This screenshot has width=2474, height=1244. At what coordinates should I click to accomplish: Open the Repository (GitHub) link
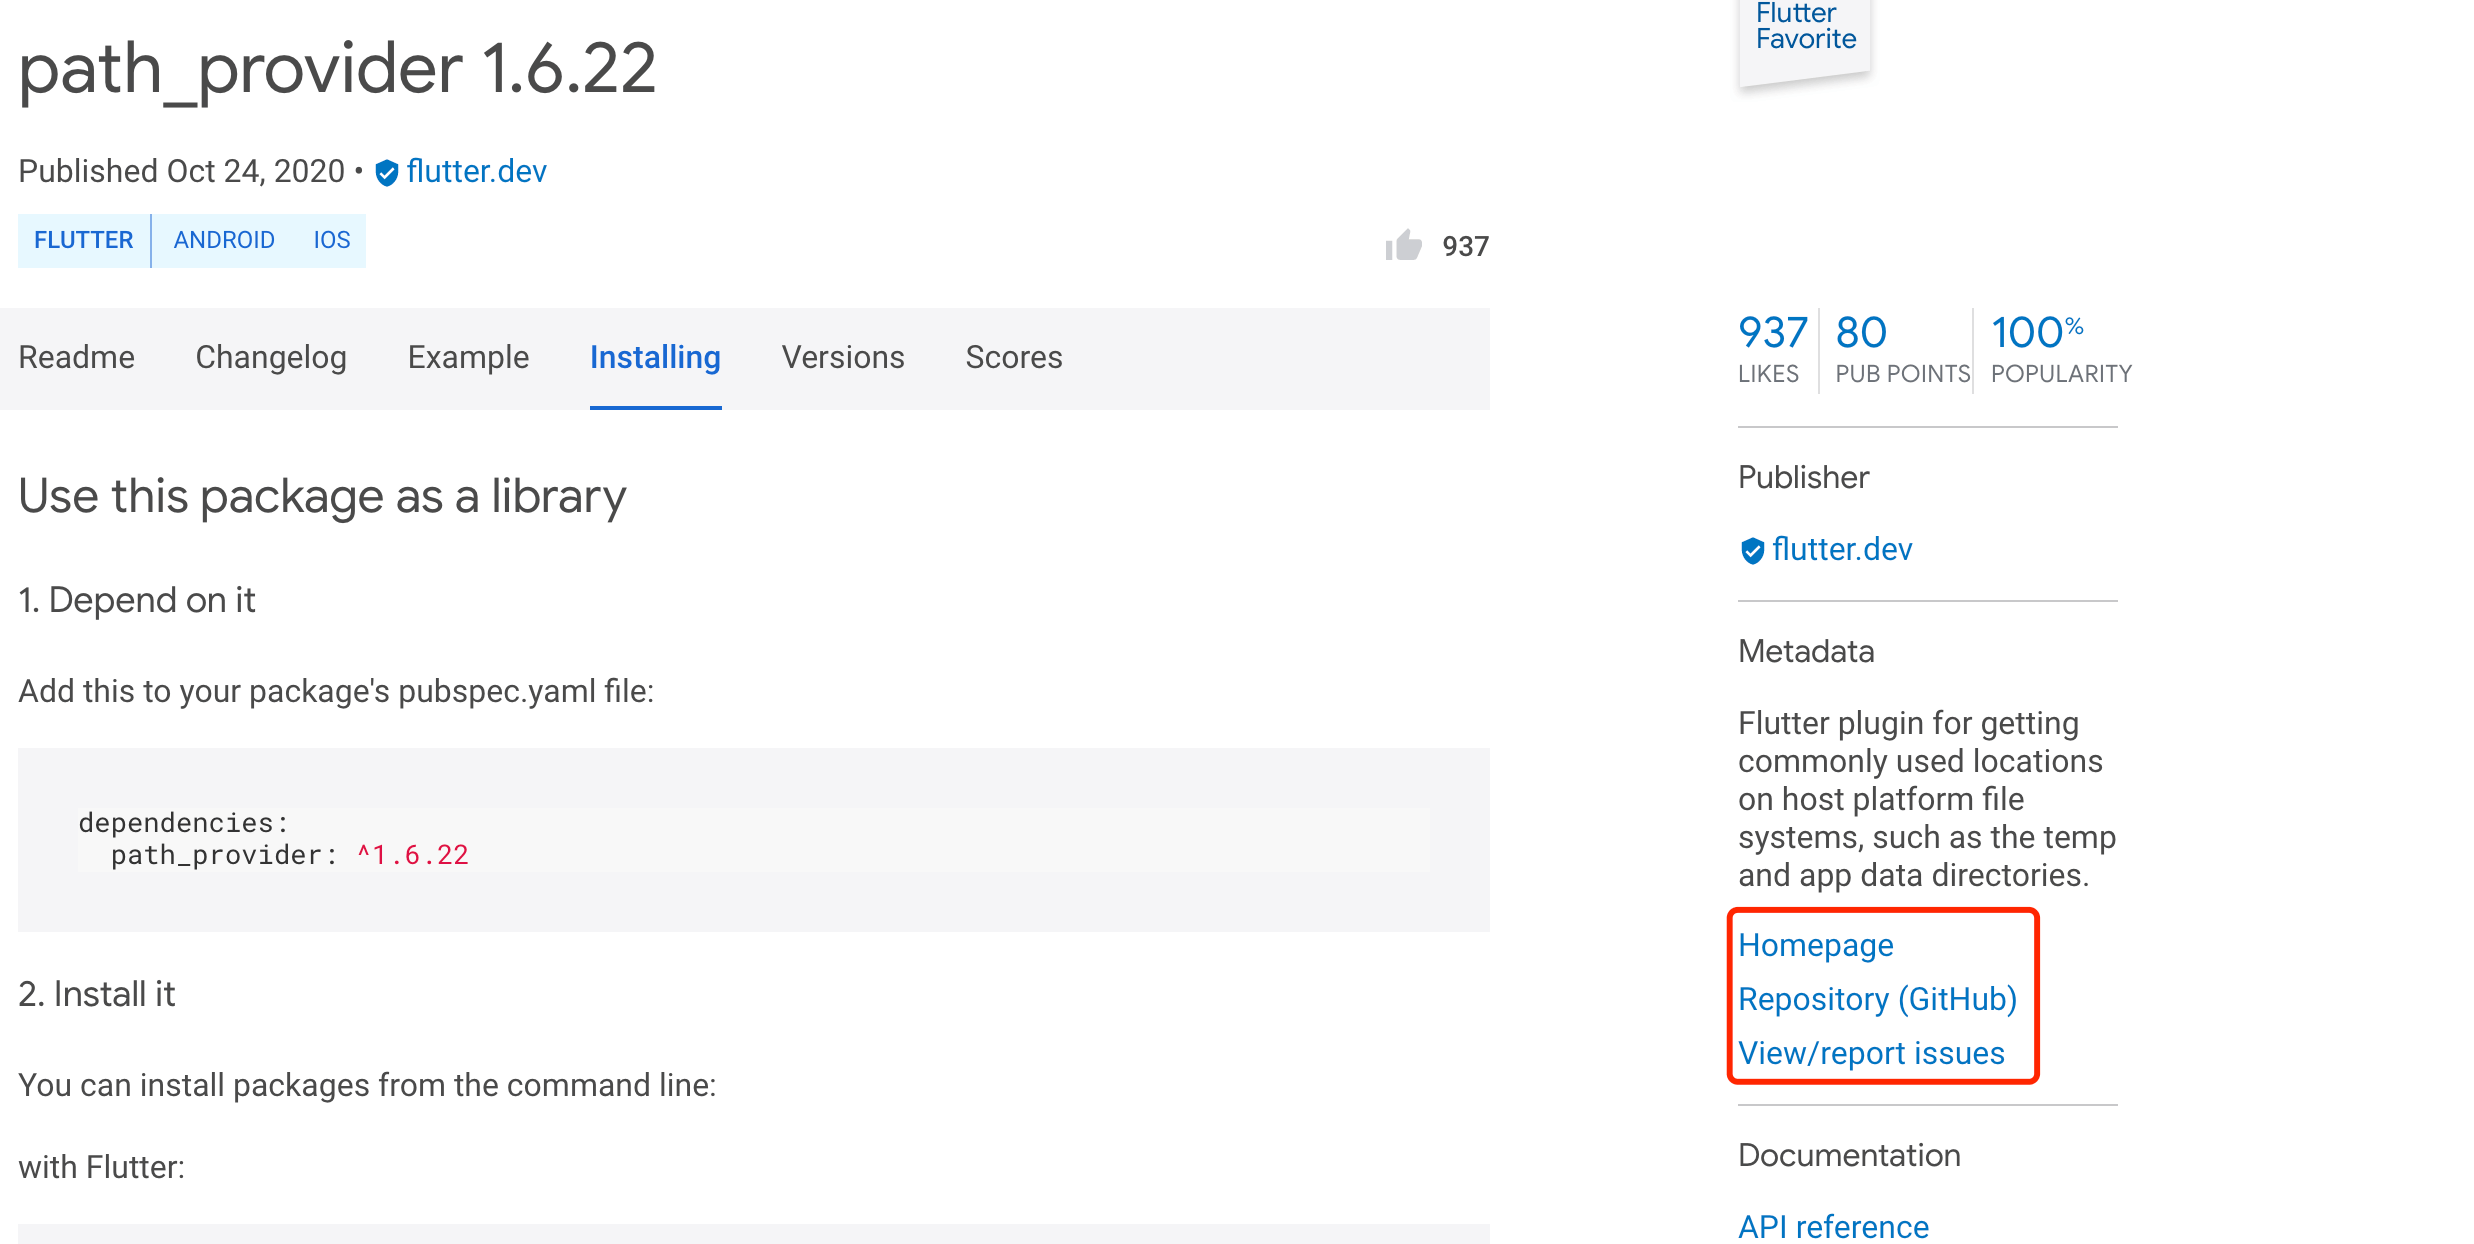[x=1877, y=999]
